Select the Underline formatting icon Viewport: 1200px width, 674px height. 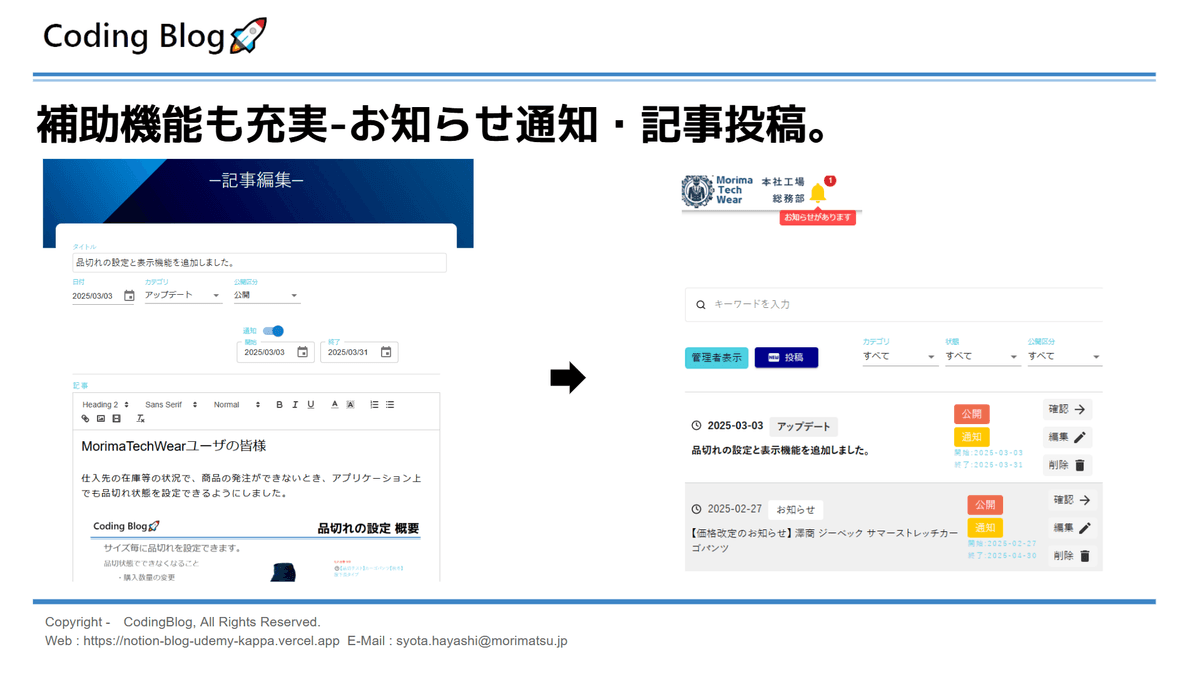tap(311, 404)
